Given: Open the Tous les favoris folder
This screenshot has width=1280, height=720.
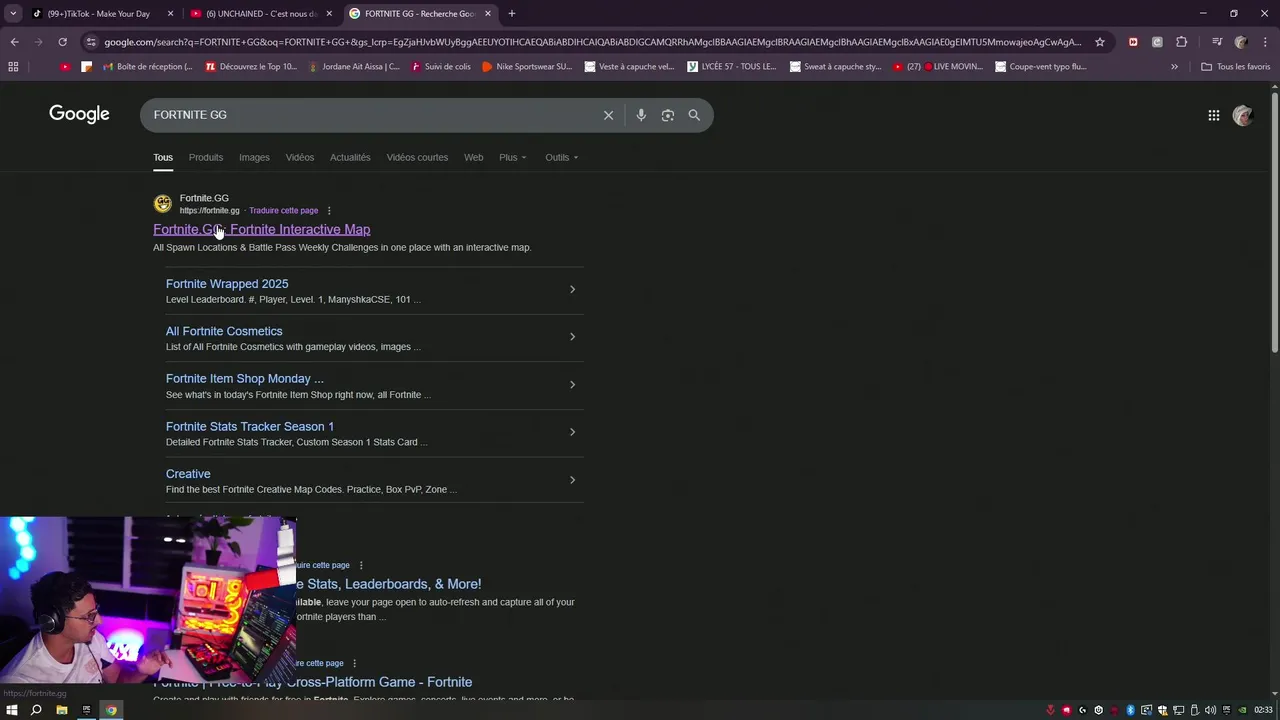Looking at the screenshot, I should coord(1236,67).
